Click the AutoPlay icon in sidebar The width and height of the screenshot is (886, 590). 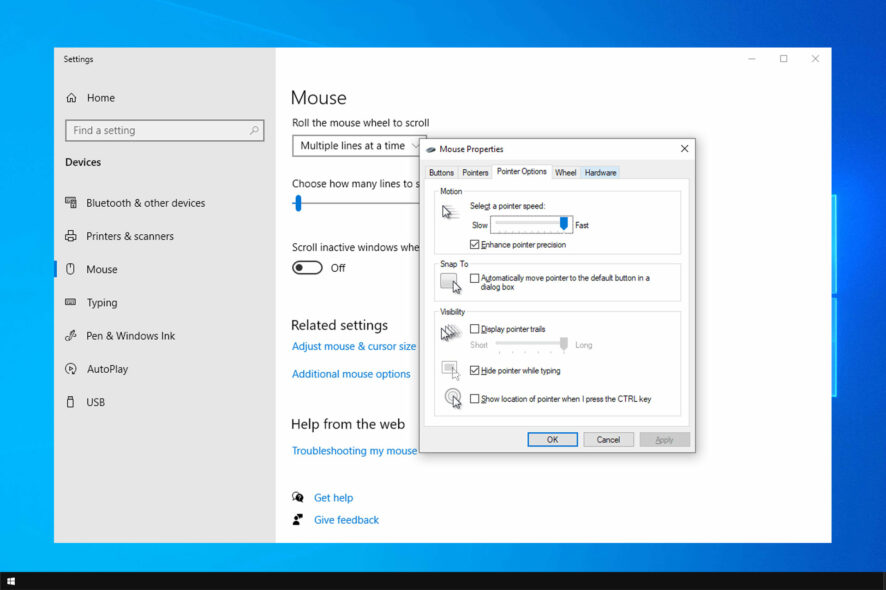click(x=71, y=369)
